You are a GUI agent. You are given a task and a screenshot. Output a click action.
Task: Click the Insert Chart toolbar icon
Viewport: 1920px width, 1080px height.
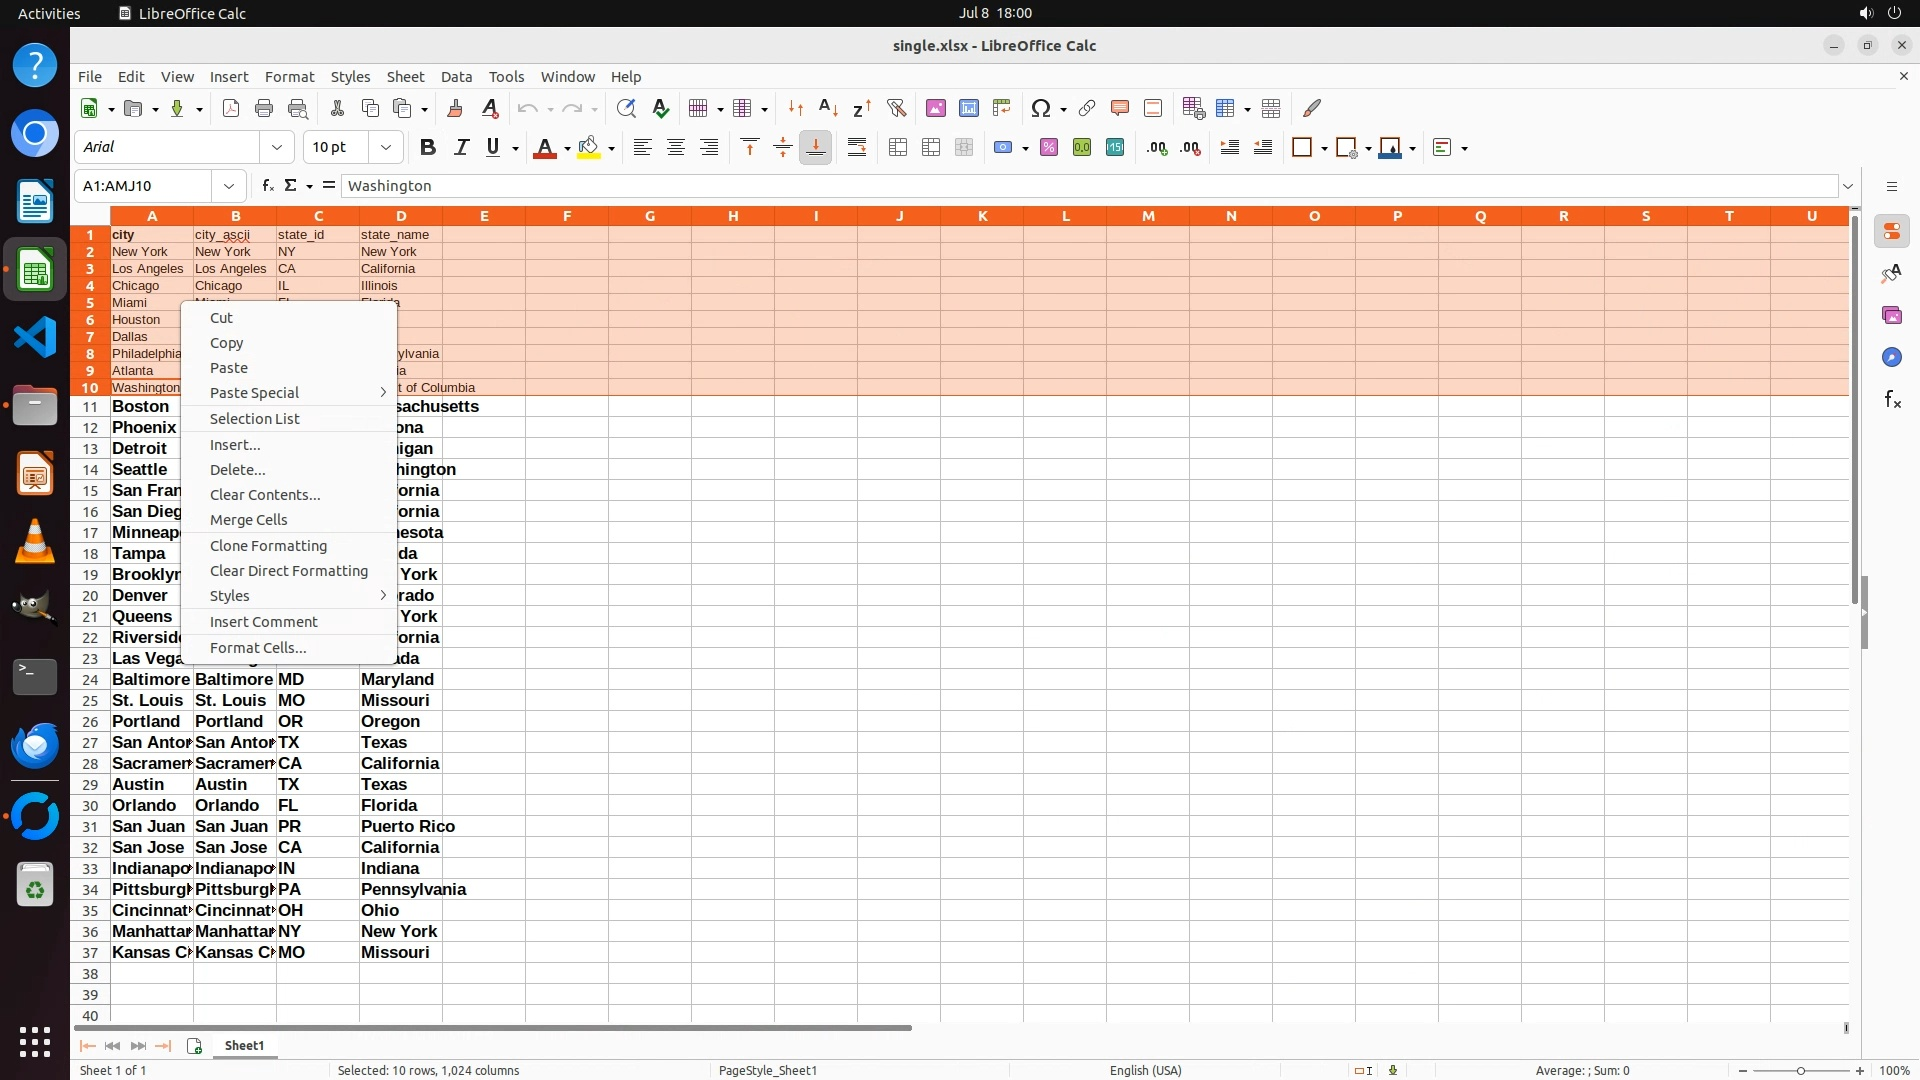(x=968, y=108)
